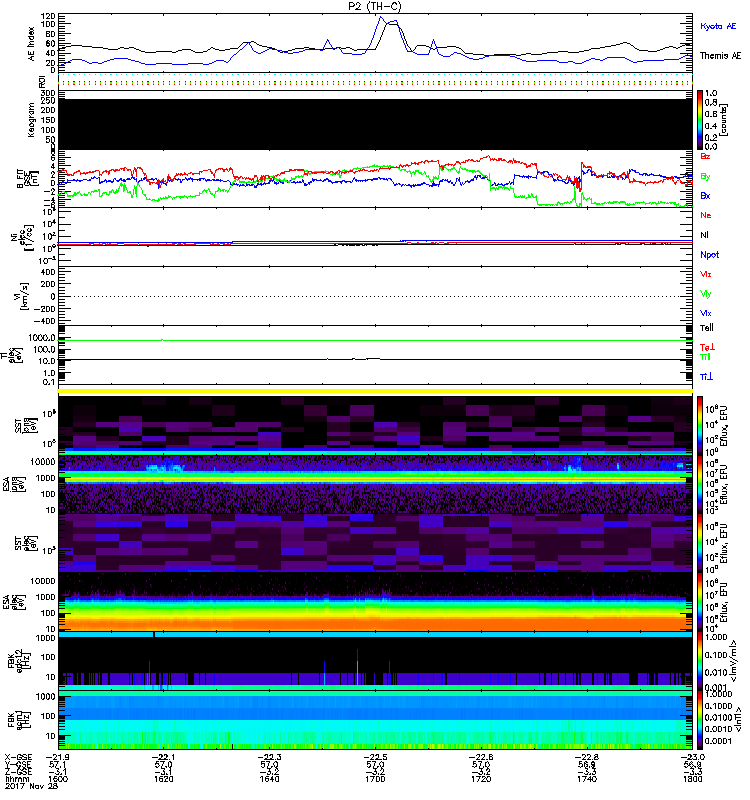The width and height of the screenshot is (750, 800).
Task: Click the red "Te⊥" legend label
Action: click(707, 347)
